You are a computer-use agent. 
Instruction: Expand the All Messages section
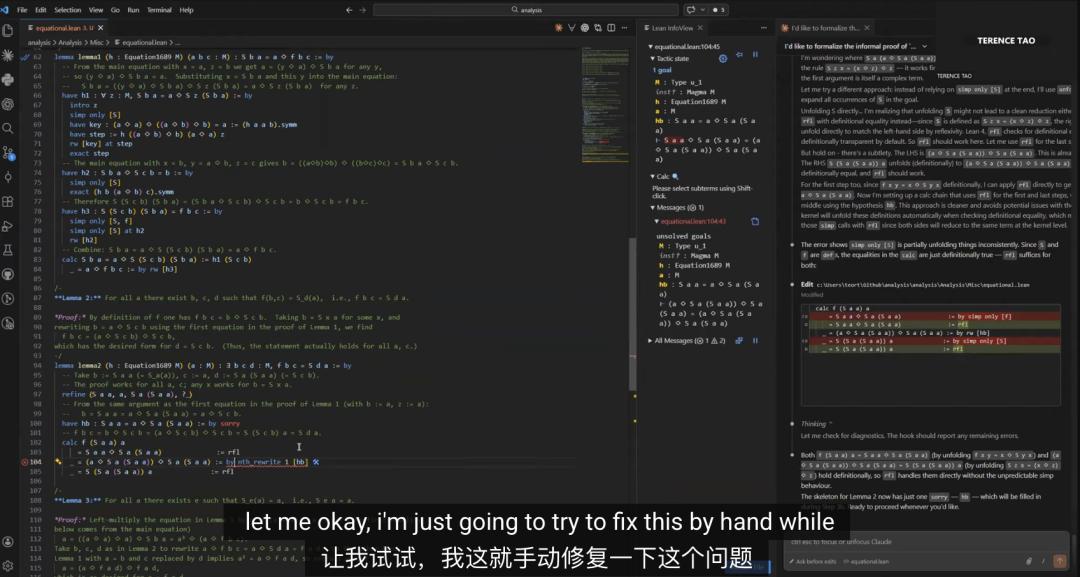pyautogui.click(x=650, y=341)
